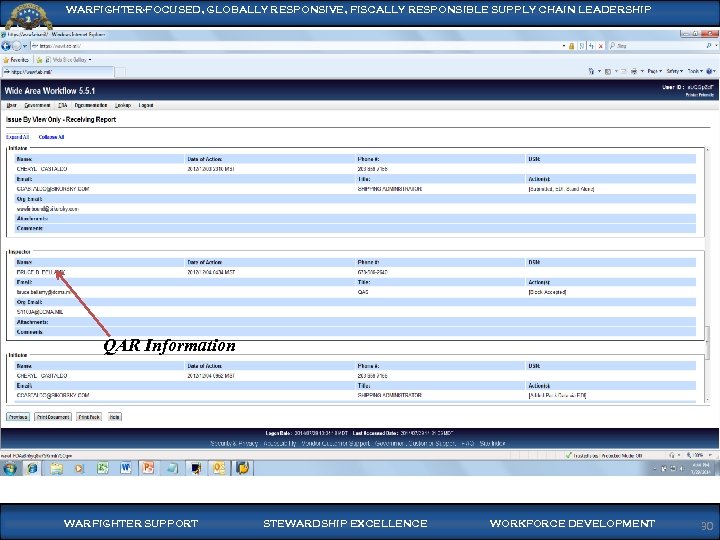The image size is (720, 540).
Task: Click the refresh icon in address bar
Action: pos(591,46)
